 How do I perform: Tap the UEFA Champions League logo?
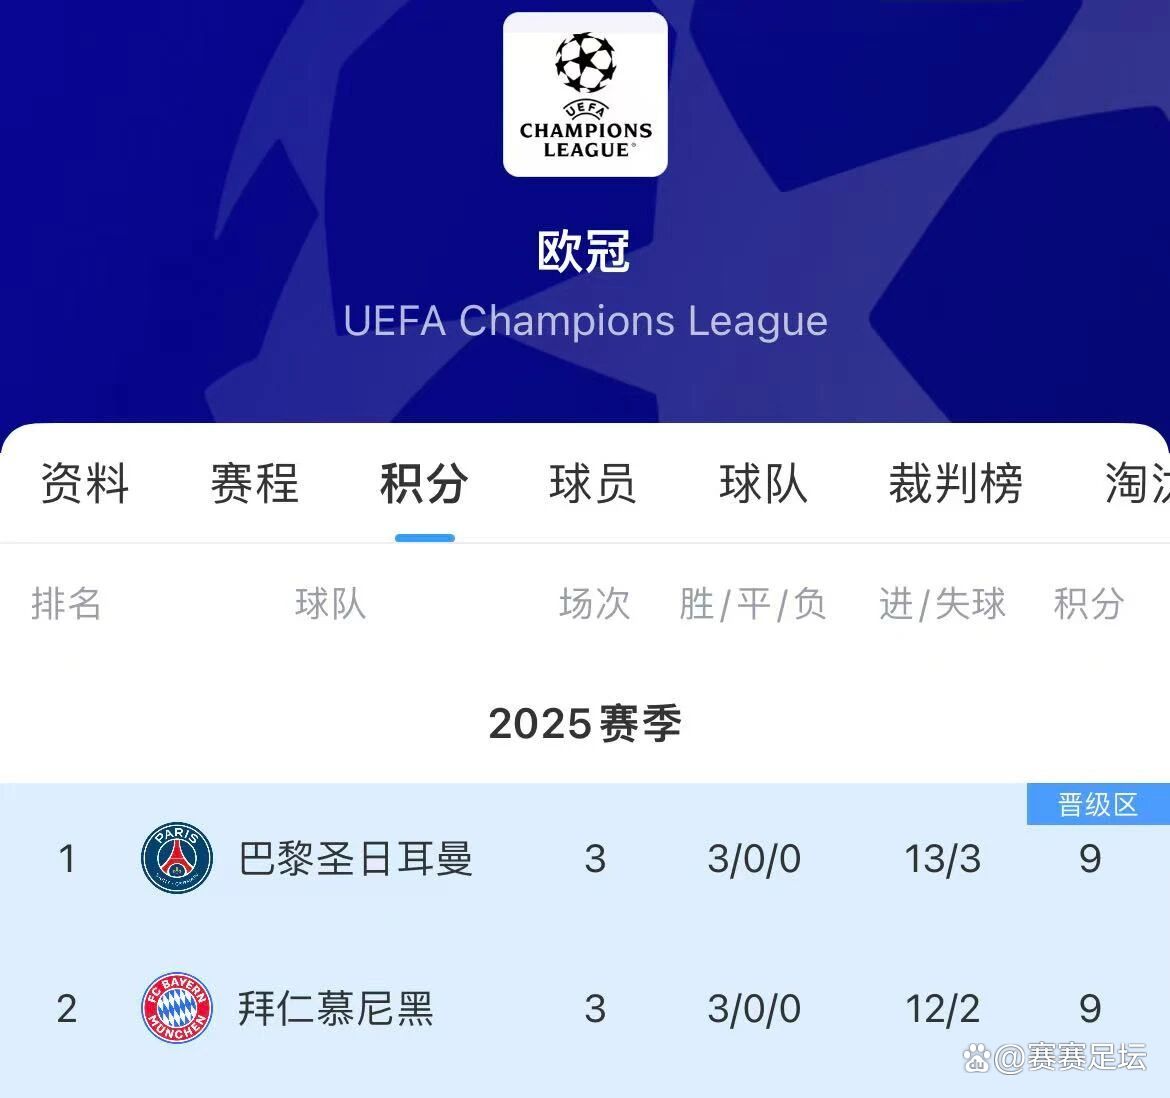(x=585, y=95)
